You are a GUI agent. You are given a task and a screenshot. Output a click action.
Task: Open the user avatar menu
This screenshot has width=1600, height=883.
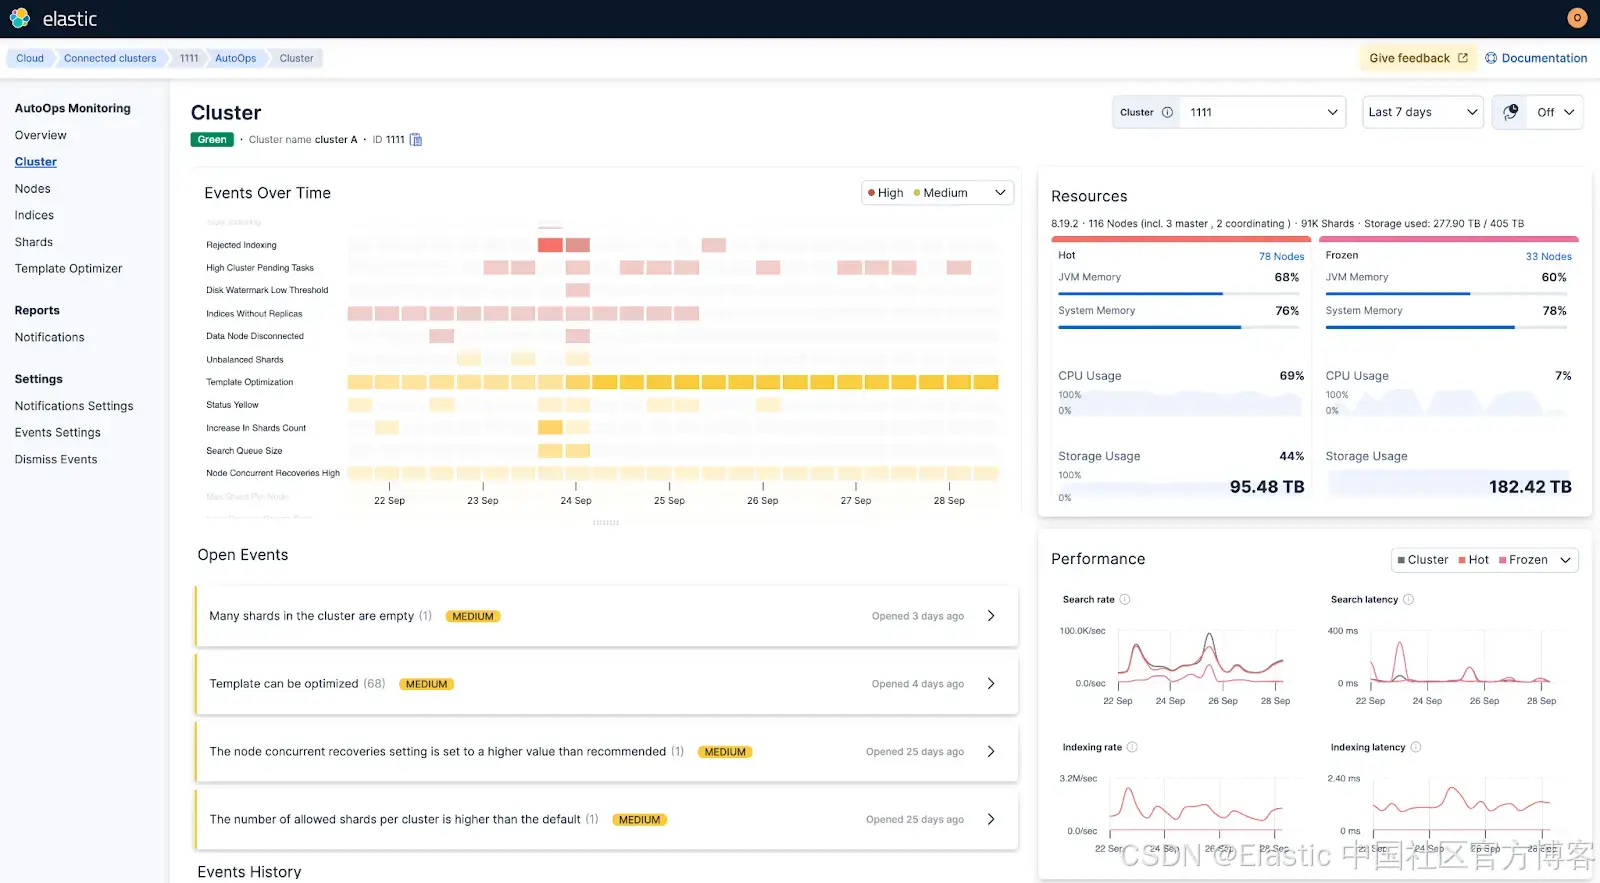(1577, 18)
